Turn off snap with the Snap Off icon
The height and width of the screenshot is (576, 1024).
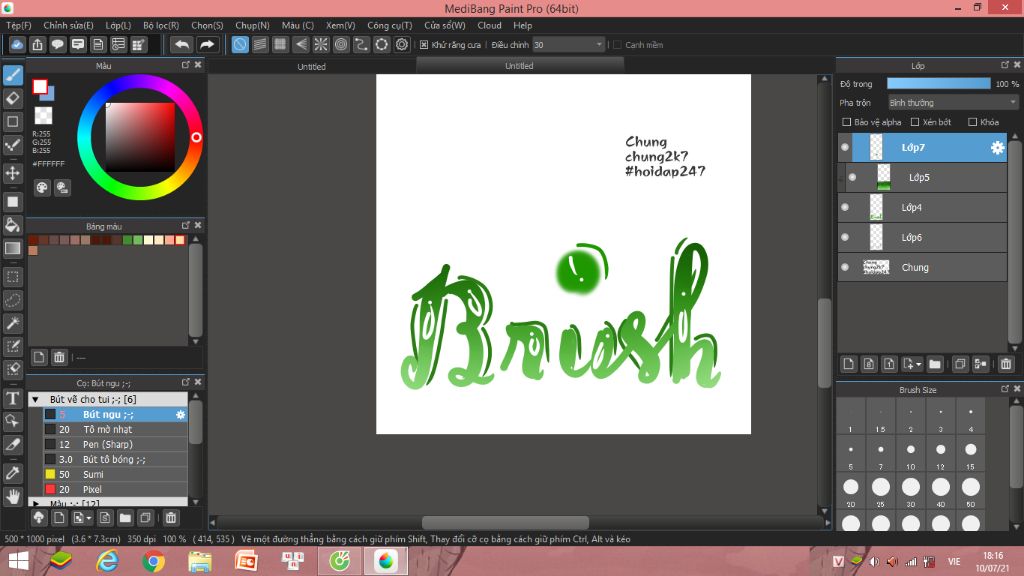tap(240, 44)
